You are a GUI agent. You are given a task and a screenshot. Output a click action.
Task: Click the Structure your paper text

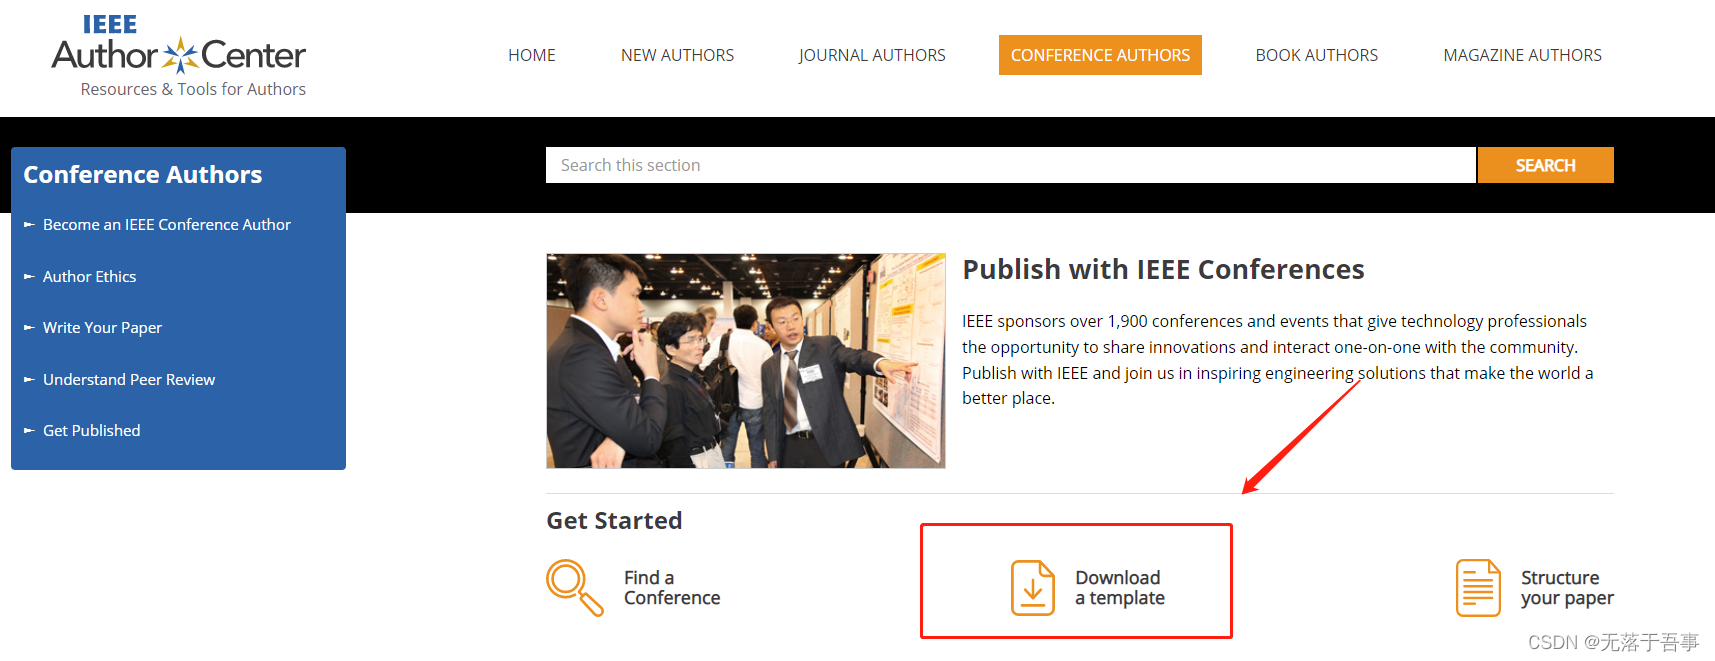(1567, 588)
